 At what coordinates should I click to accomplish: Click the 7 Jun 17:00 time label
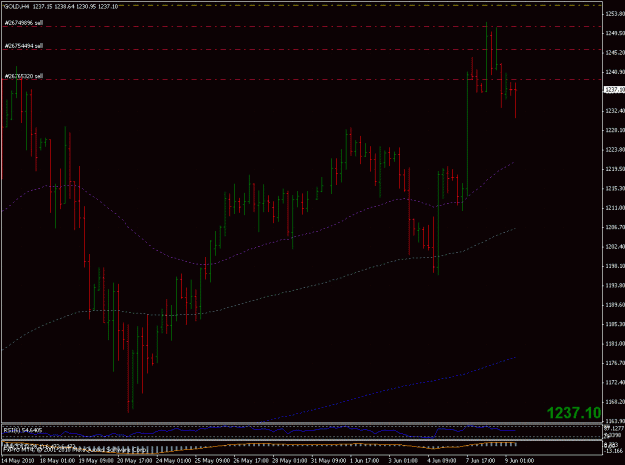pos(480,461)
